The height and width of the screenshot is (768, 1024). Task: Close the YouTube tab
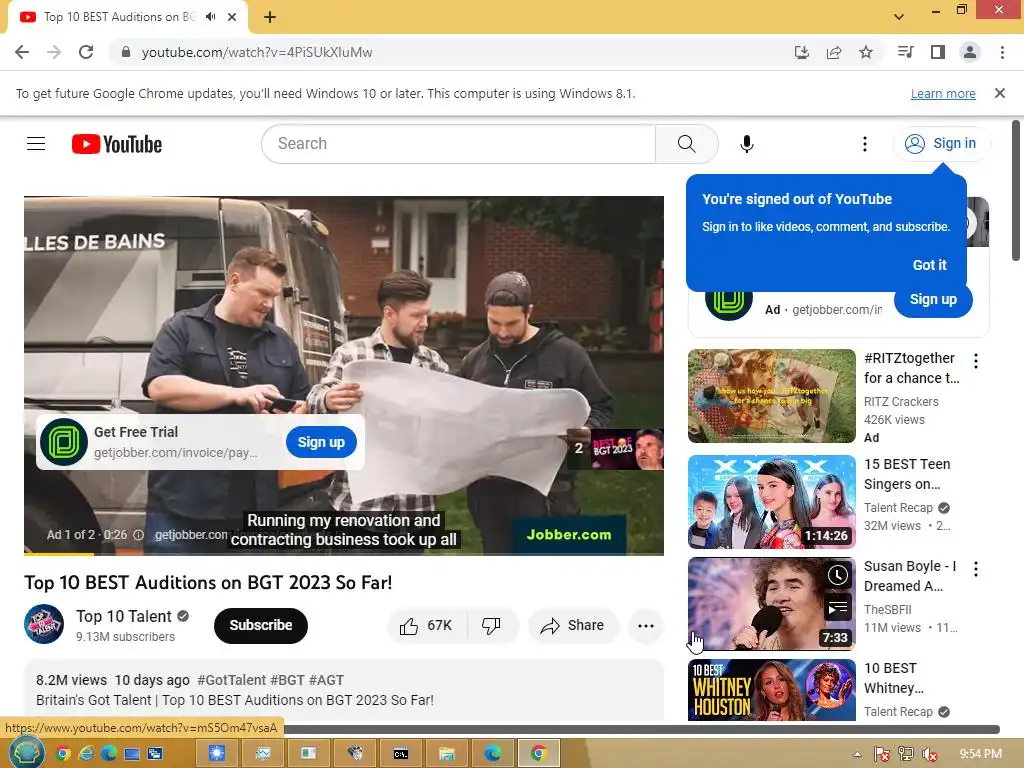point(232,17)
